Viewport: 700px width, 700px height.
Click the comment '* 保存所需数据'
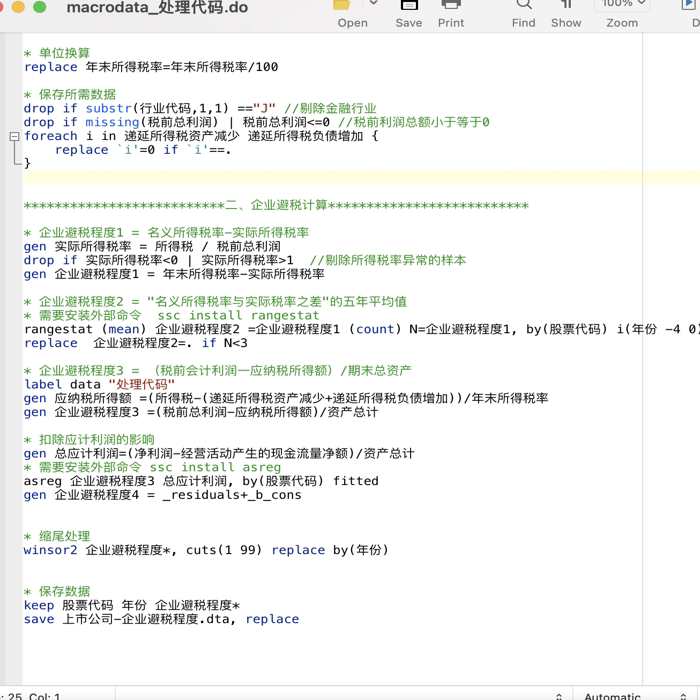tap(70, 95)
